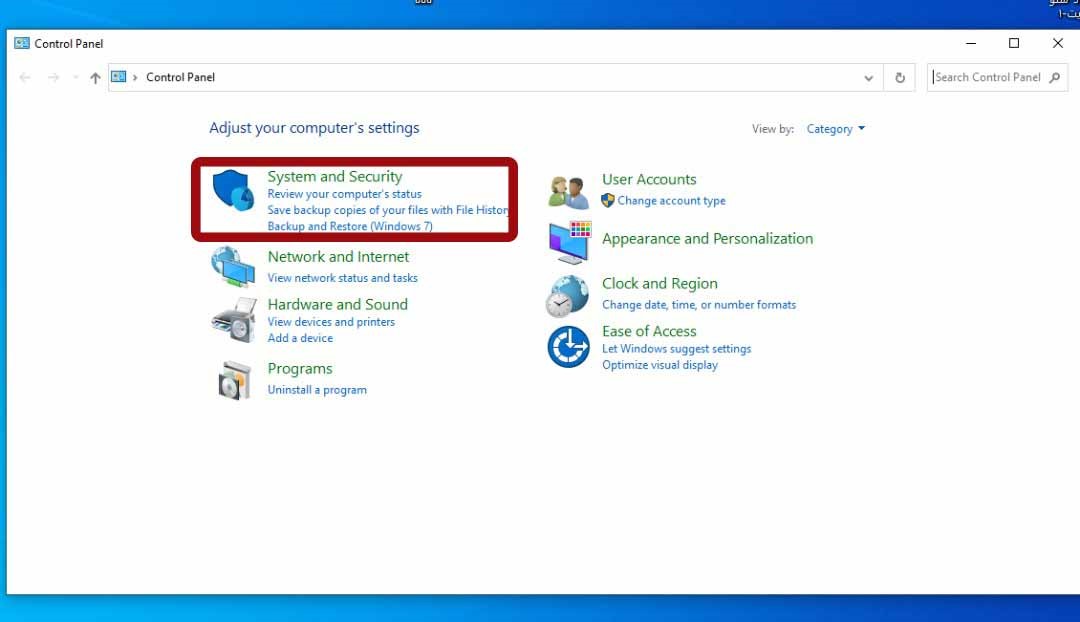
Task: Refresh the Control Panel address bar
Action: click(900, 77)
